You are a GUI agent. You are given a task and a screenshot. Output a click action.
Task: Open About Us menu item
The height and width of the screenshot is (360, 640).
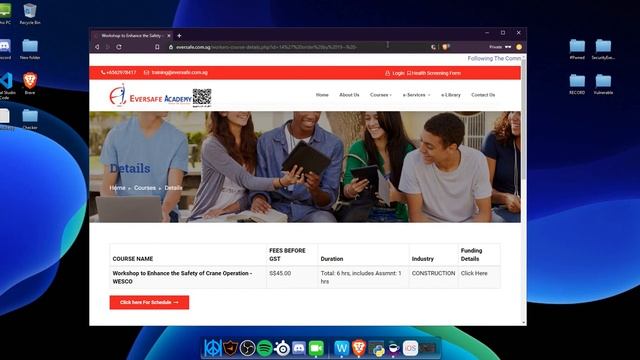pos(349,95)
